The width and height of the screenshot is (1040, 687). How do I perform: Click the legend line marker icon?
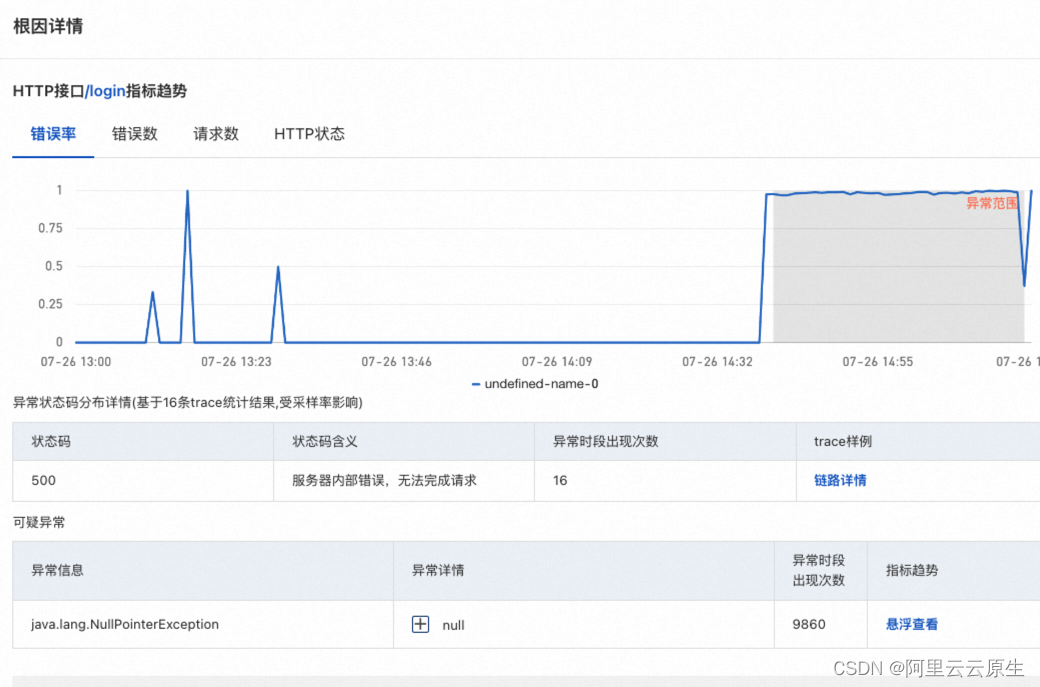tap(474, 383)
